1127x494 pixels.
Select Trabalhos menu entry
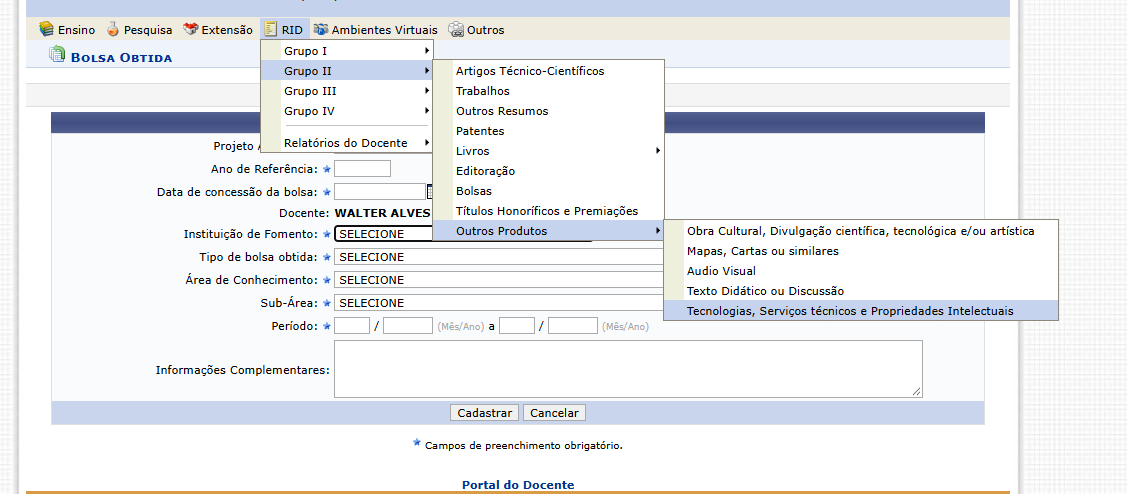[x=548, y=91]
